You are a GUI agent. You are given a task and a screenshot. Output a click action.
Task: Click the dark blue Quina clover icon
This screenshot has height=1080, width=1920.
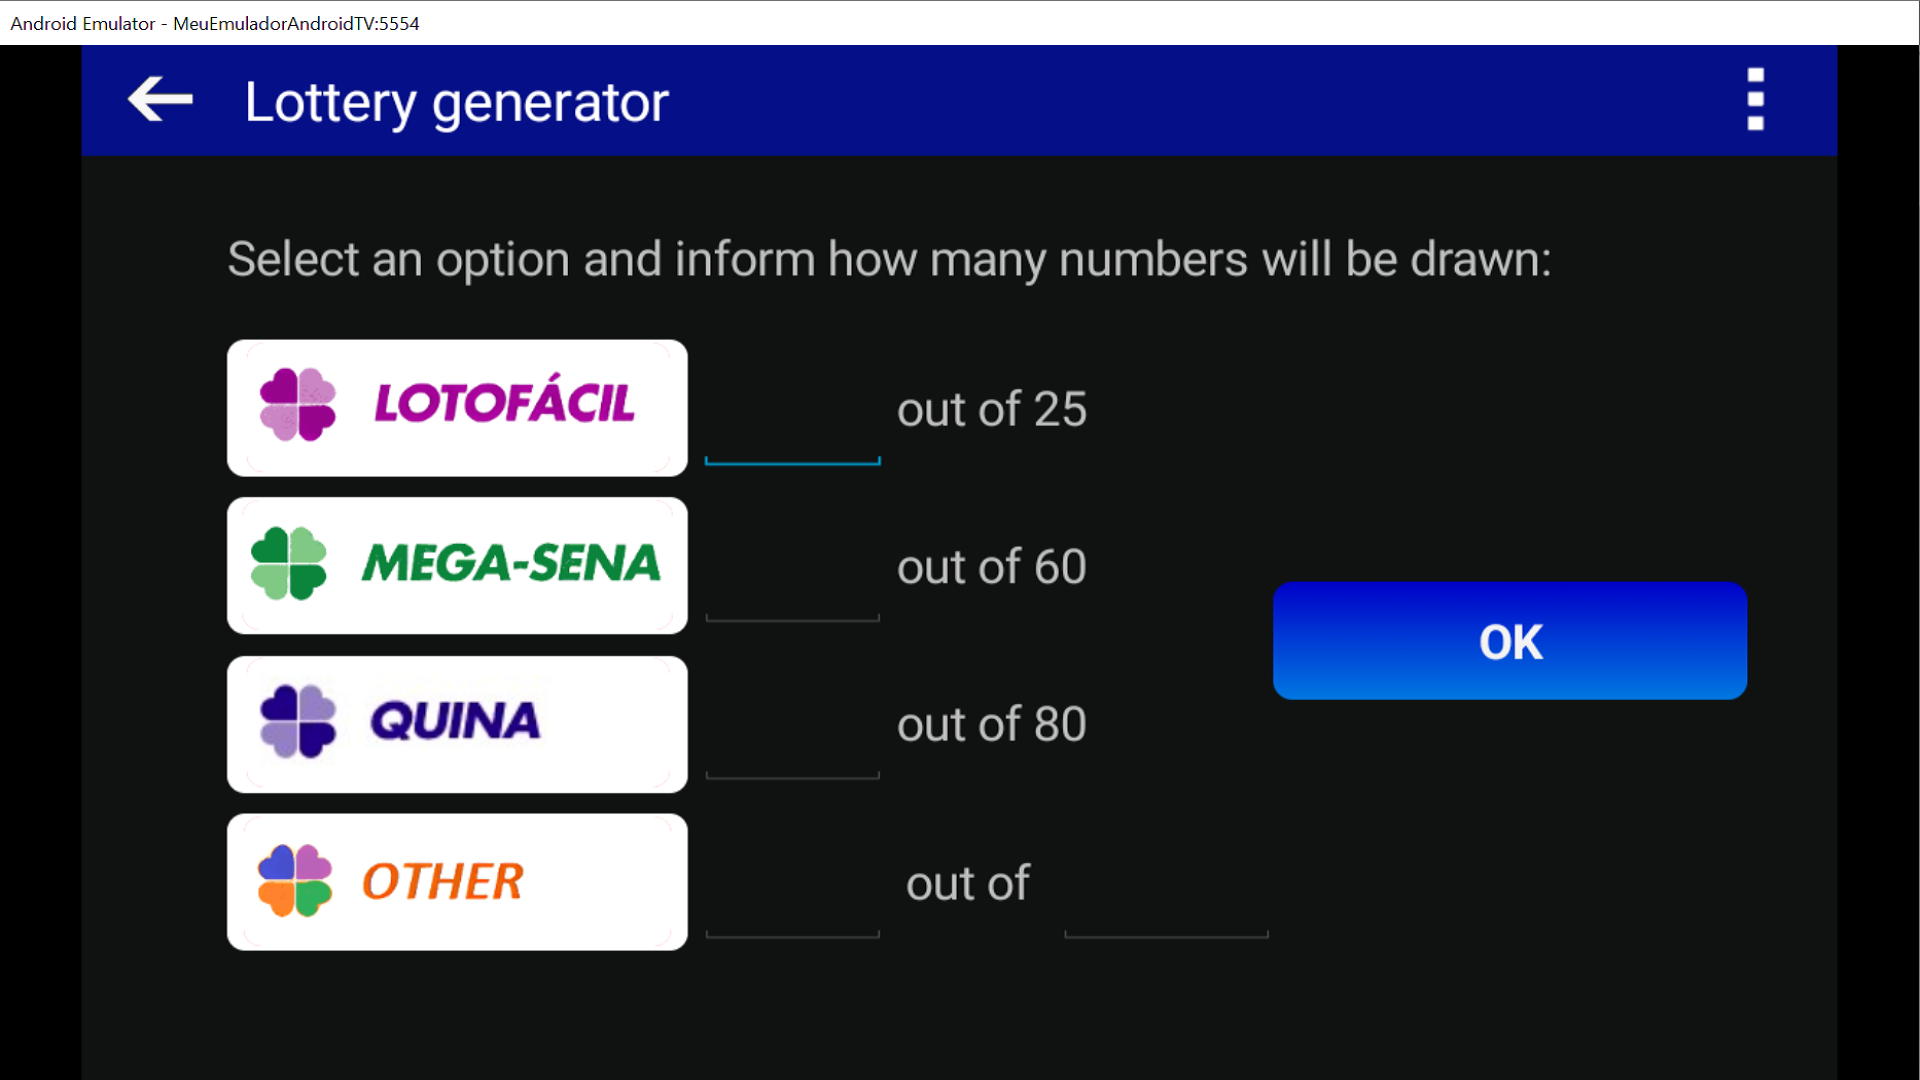[x=298, y=721]
